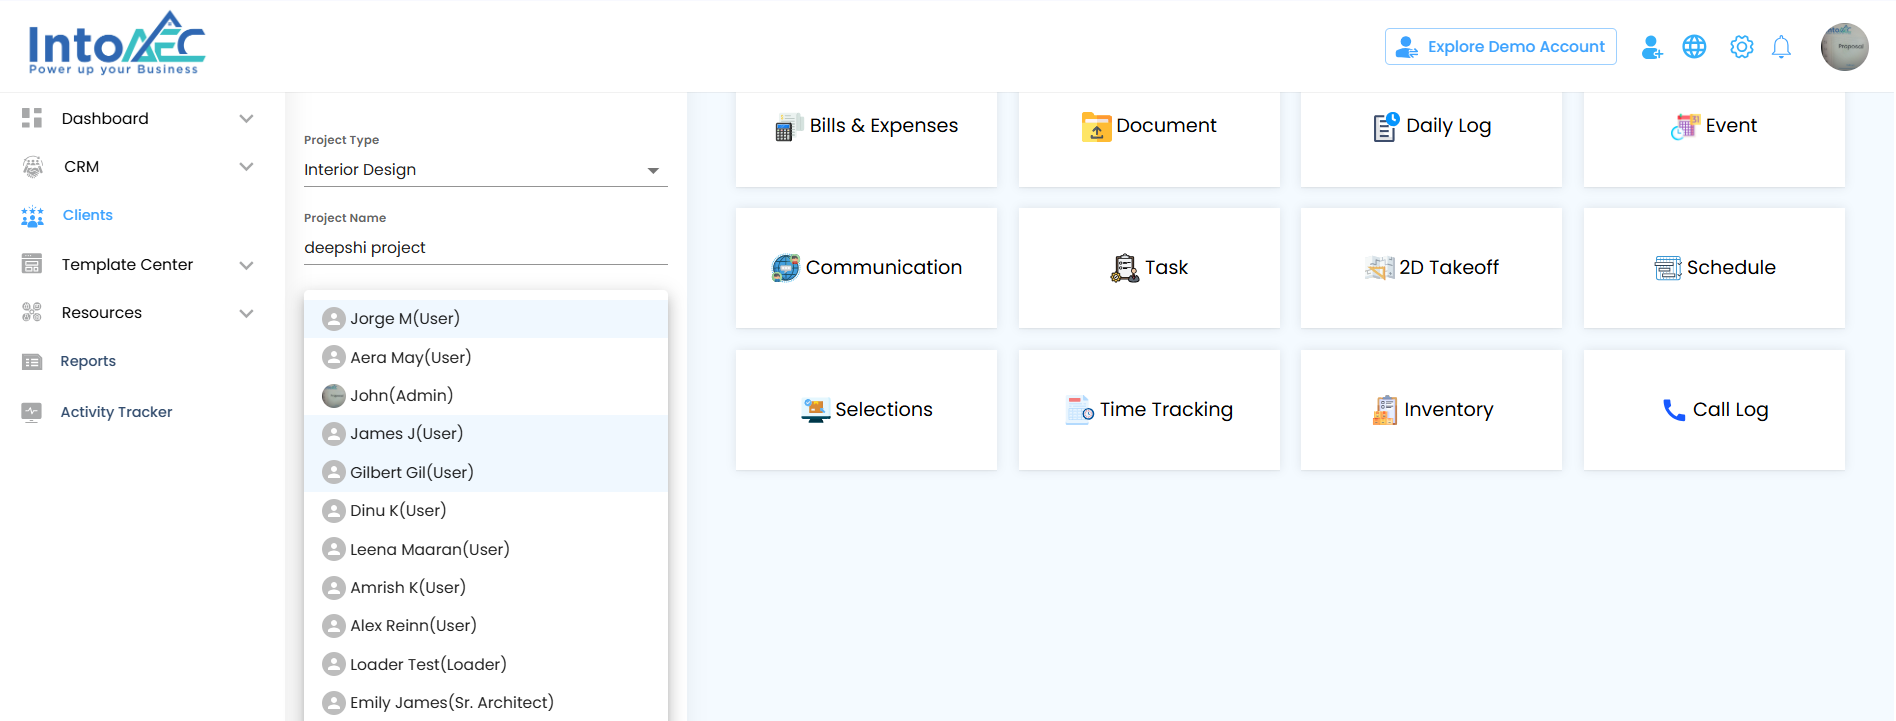Open the notifications bell icon
Image resolution: width=1896 pixels, height=721 pixels.
[x=1781, y=47]
